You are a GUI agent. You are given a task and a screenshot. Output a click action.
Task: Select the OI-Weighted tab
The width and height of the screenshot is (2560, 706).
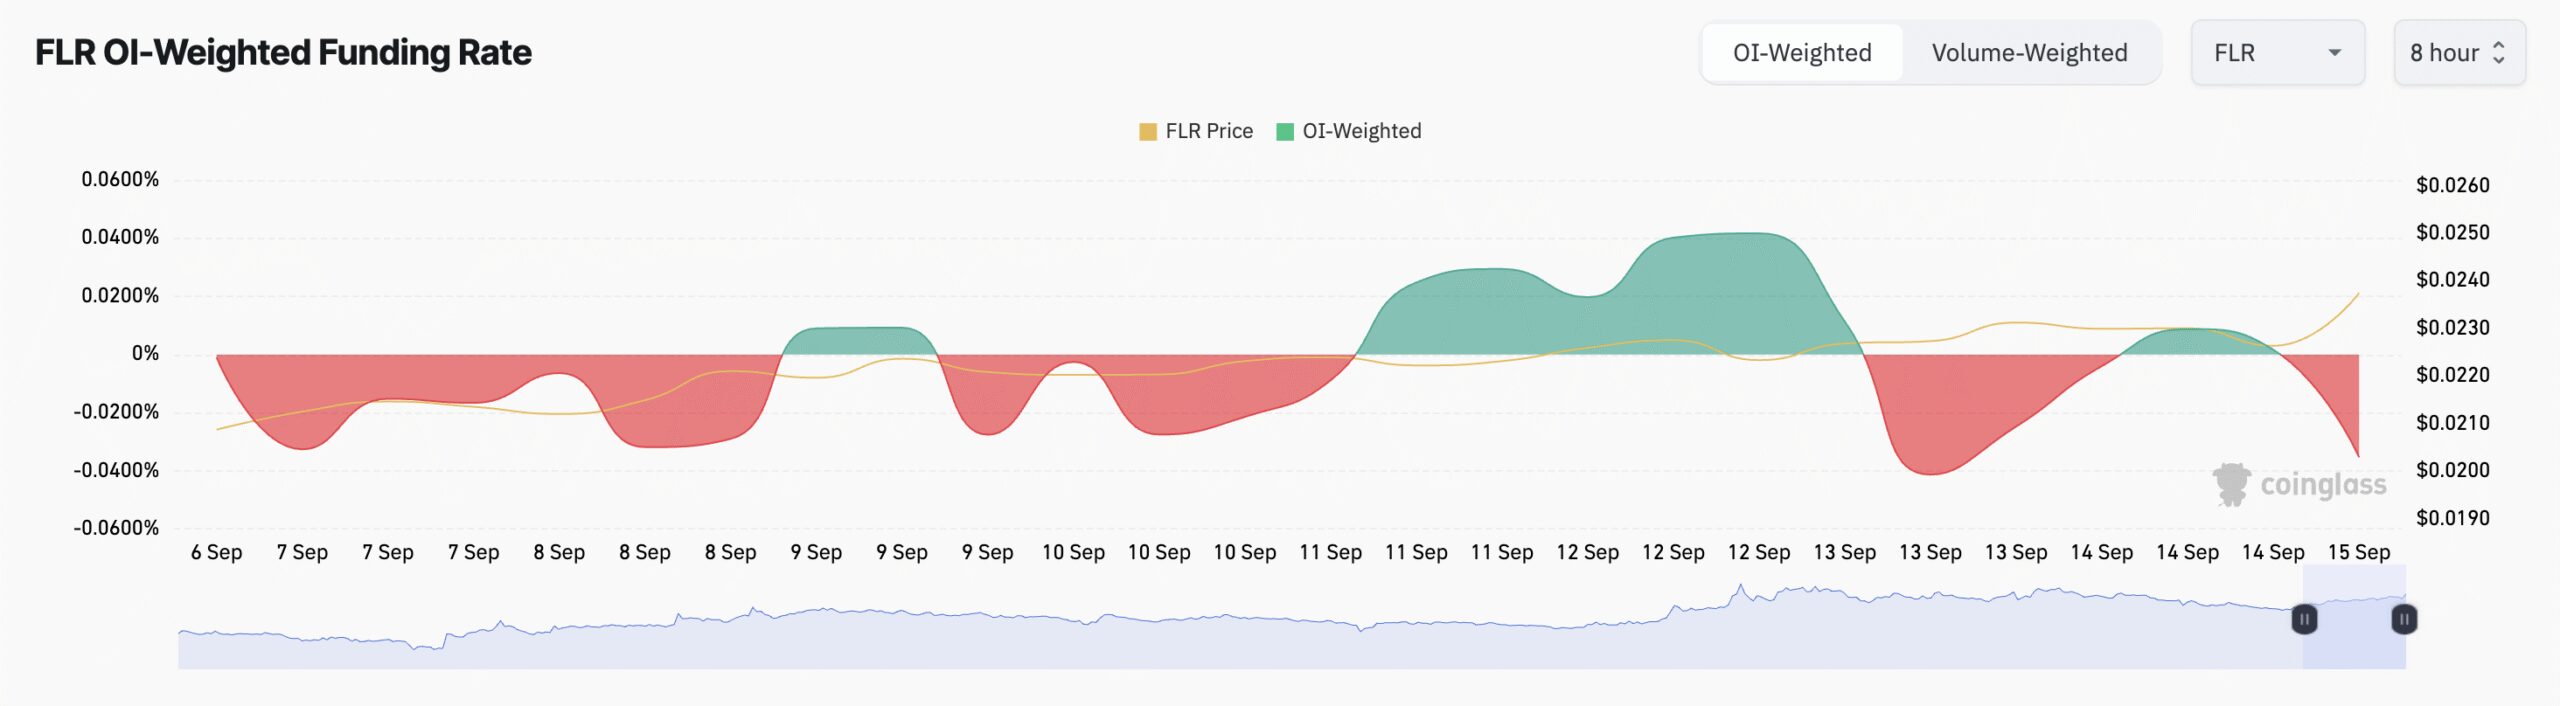pos(1803,52)
